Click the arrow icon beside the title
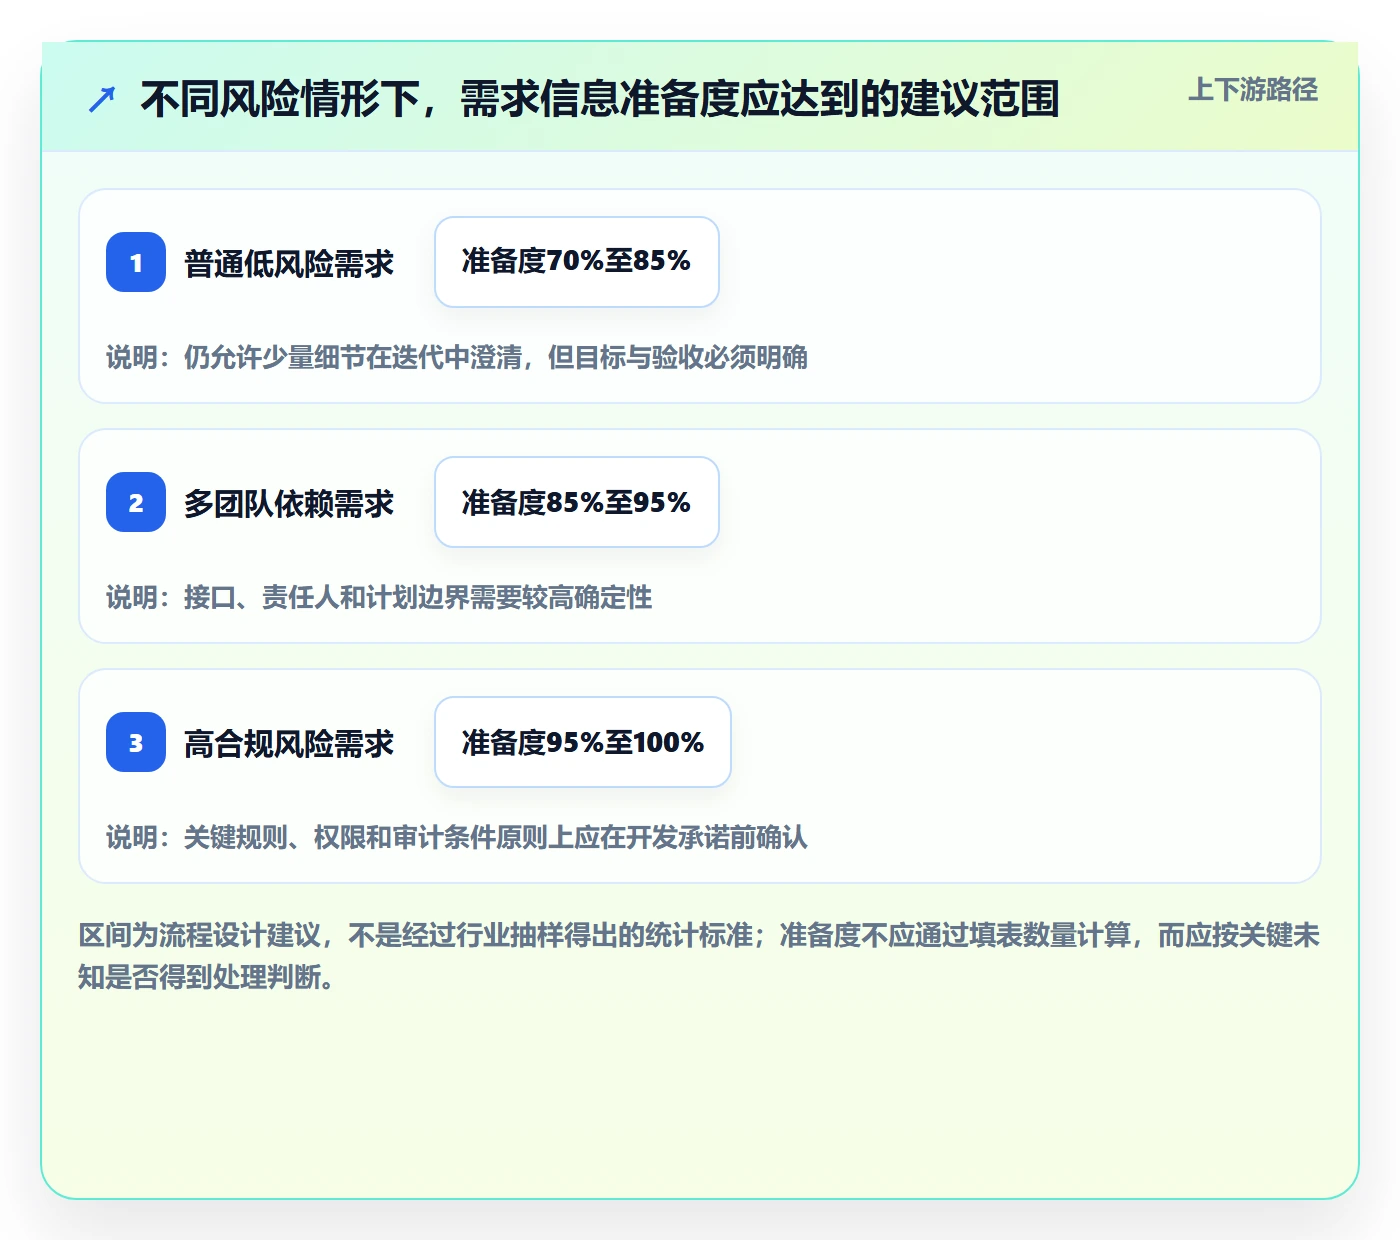This screenshot has width=1400, height=1240. [x=102, y=99]
